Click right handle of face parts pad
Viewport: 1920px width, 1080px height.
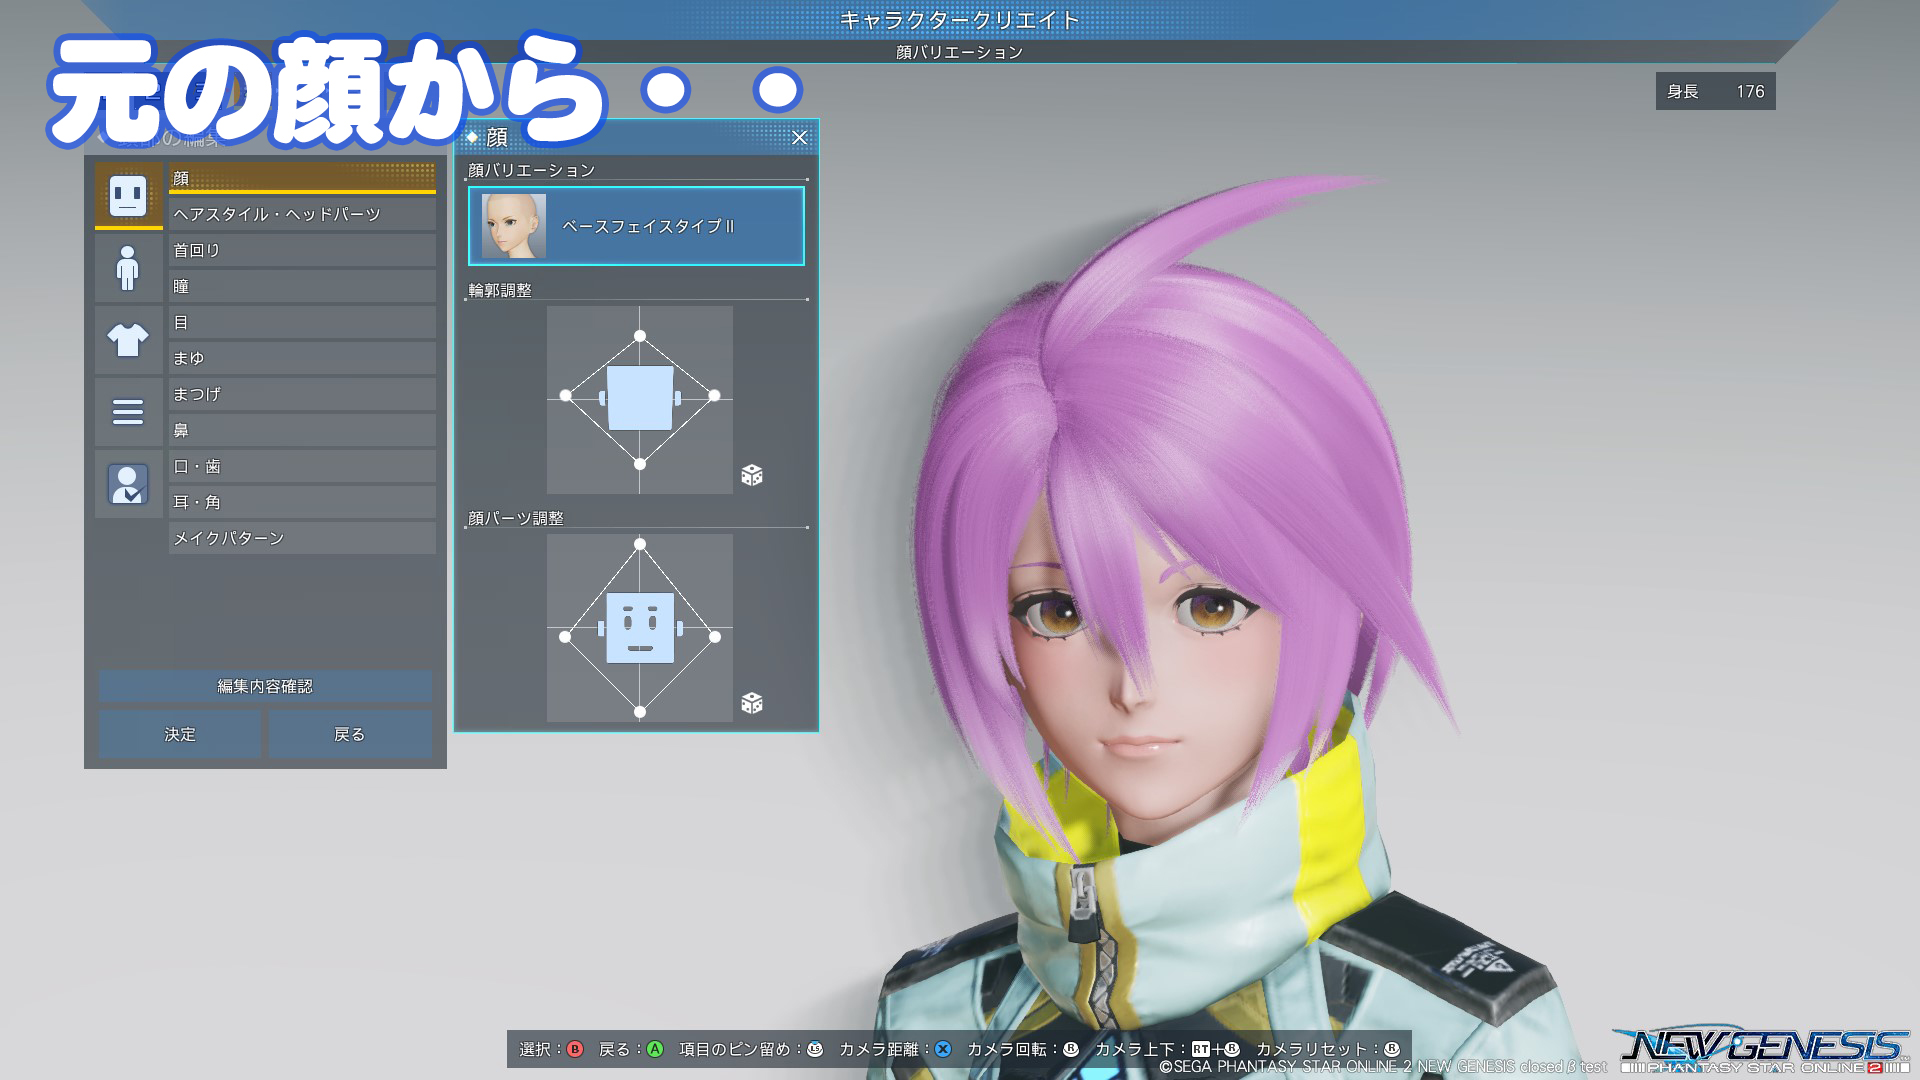coord(715,636)
